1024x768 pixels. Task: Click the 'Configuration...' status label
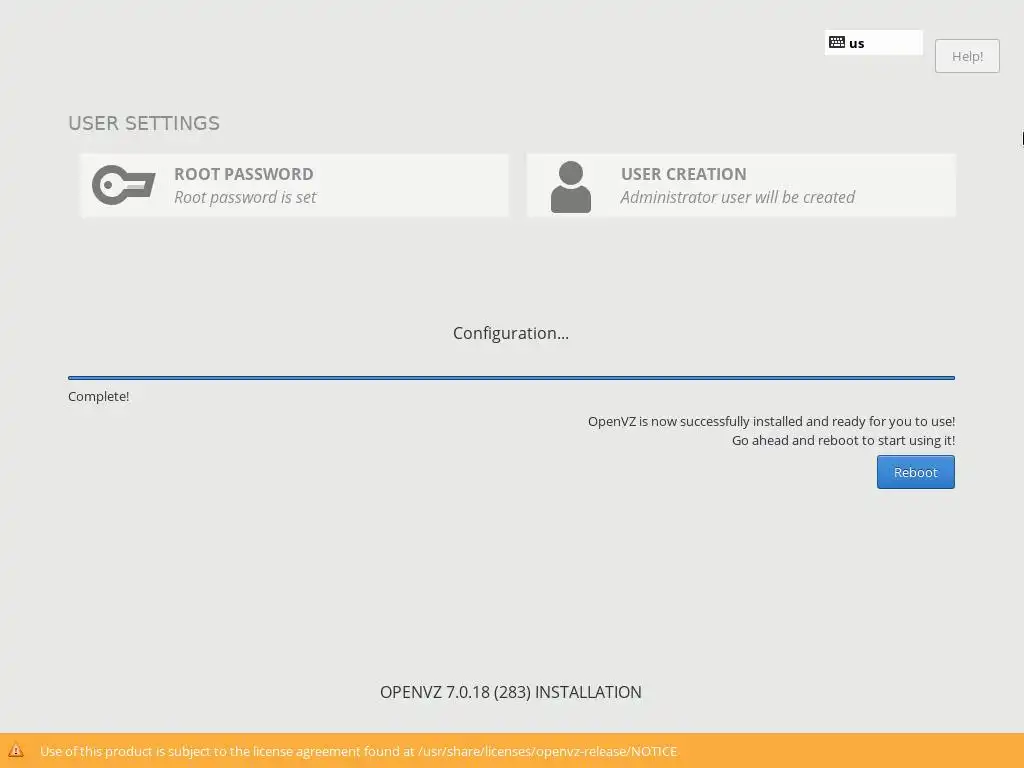tap(511, 333)
